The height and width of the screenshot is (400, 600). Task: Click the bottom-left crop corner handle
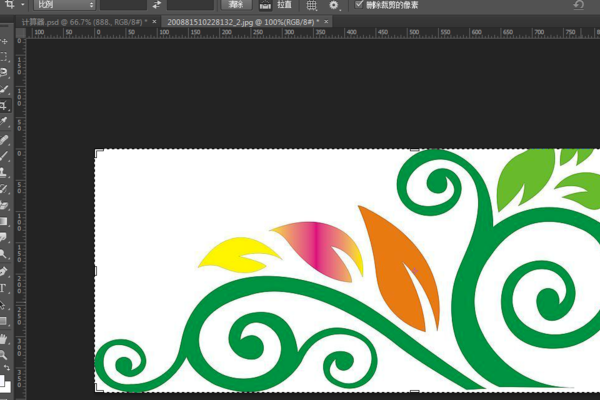click(99, 388)
